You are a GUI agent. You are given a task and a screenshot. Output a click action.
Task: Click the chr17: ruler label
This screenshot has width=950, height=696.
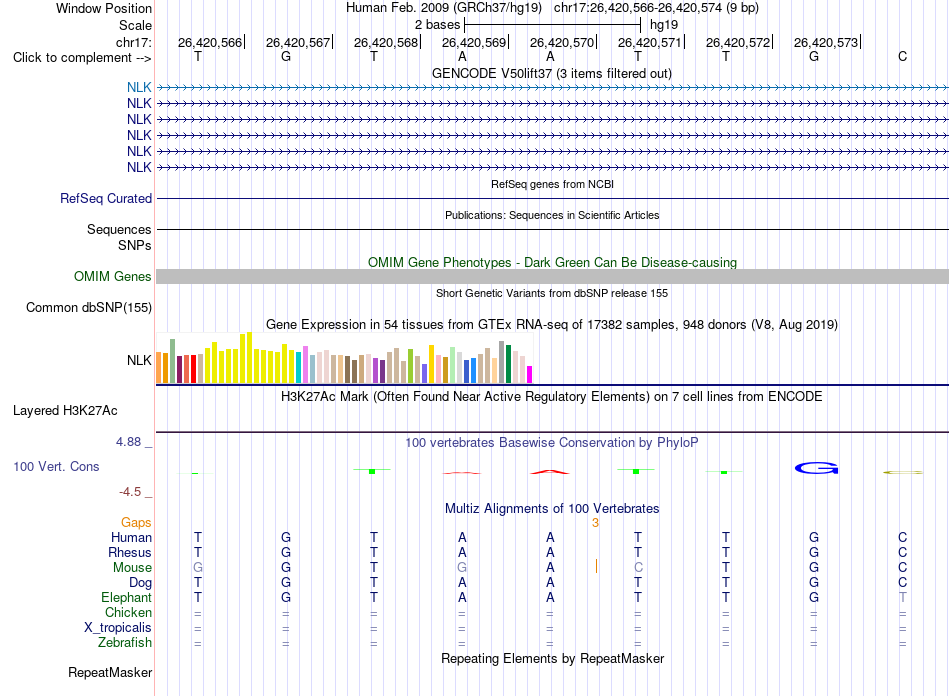tap(133, 42)
